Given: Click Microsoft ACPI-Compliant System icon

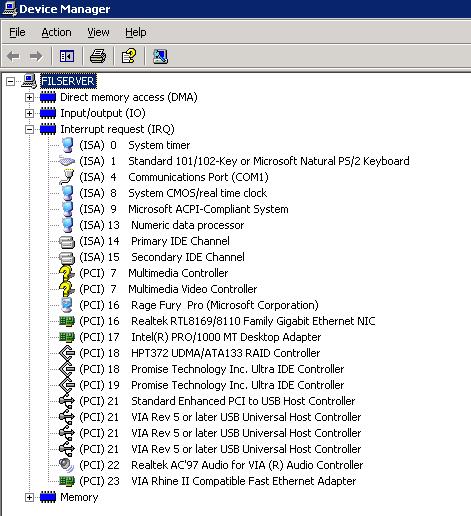Looking at the screenshot, I should 67,209.
